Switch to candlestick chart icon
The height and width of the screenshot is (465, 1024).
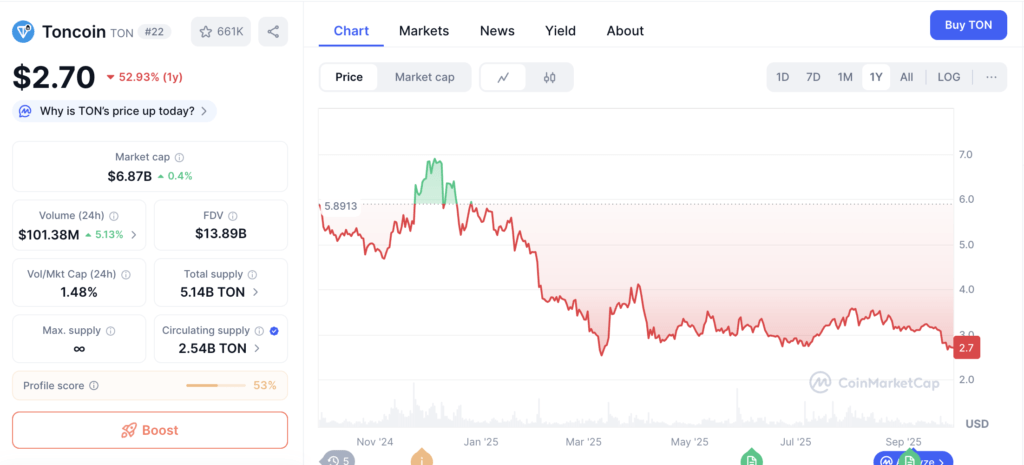[x=549, y=78]
